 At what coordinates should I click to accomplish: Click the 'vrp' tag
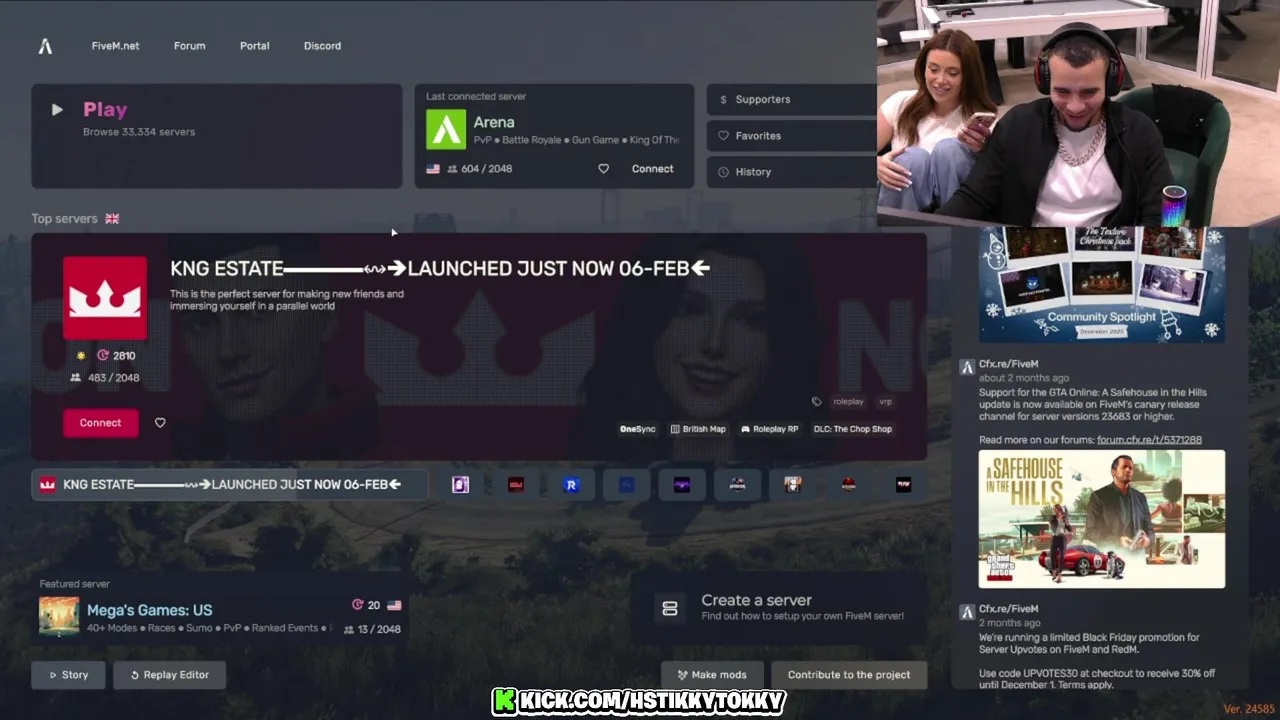pyautogui.click(x=885, y=401)
